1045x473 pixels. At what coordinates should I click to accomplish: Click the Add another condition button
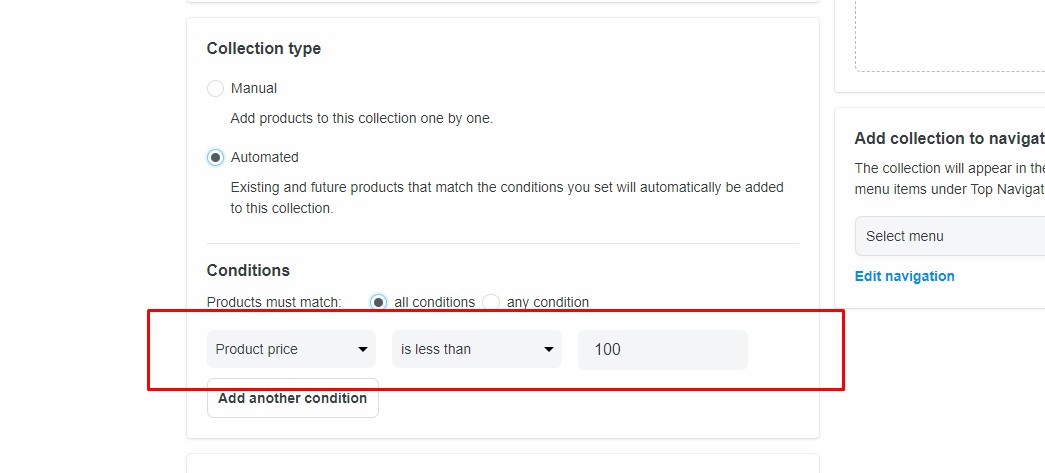pos(292,398)
